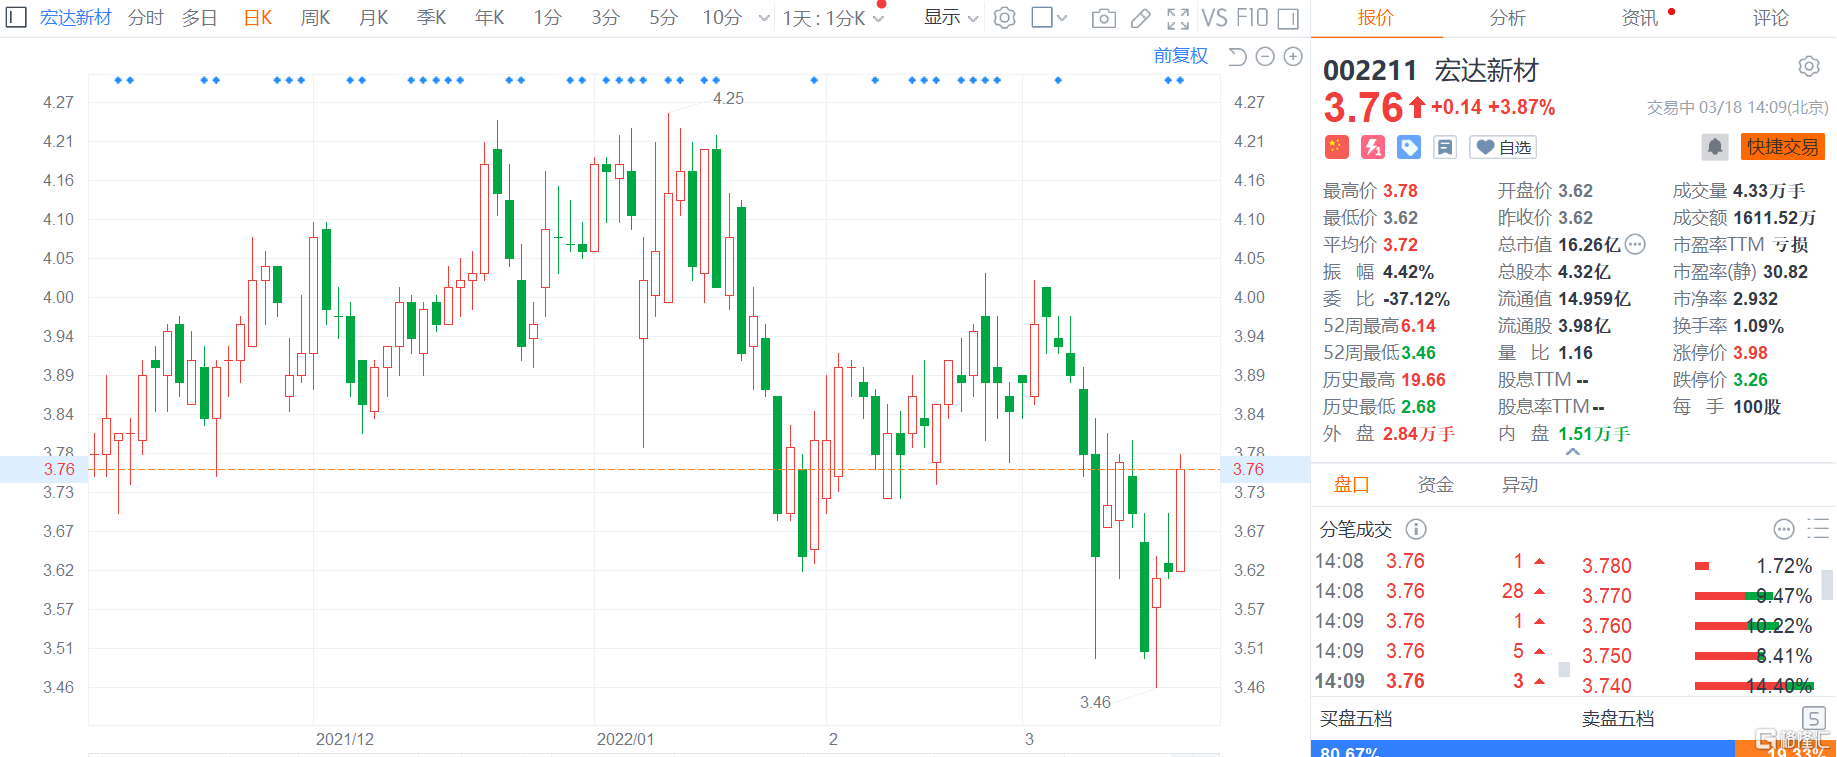Image resolution: width=1837 pixels, height=757 pixels.
Task: Zoom out chart with minus icon
Action: coord(1265,57)
